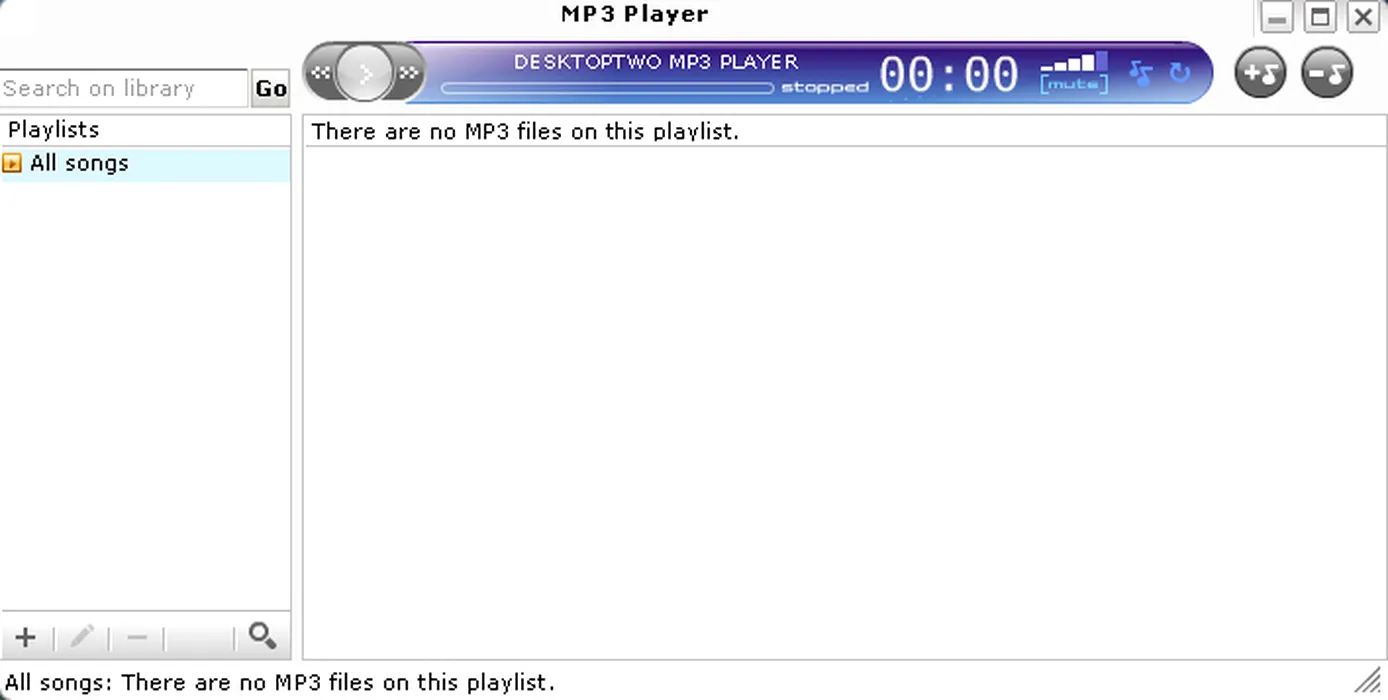Viewport: 1388px width, 700px height.
Task: Toggle shuffle with the music notes icon
Action: (1141, 73)
